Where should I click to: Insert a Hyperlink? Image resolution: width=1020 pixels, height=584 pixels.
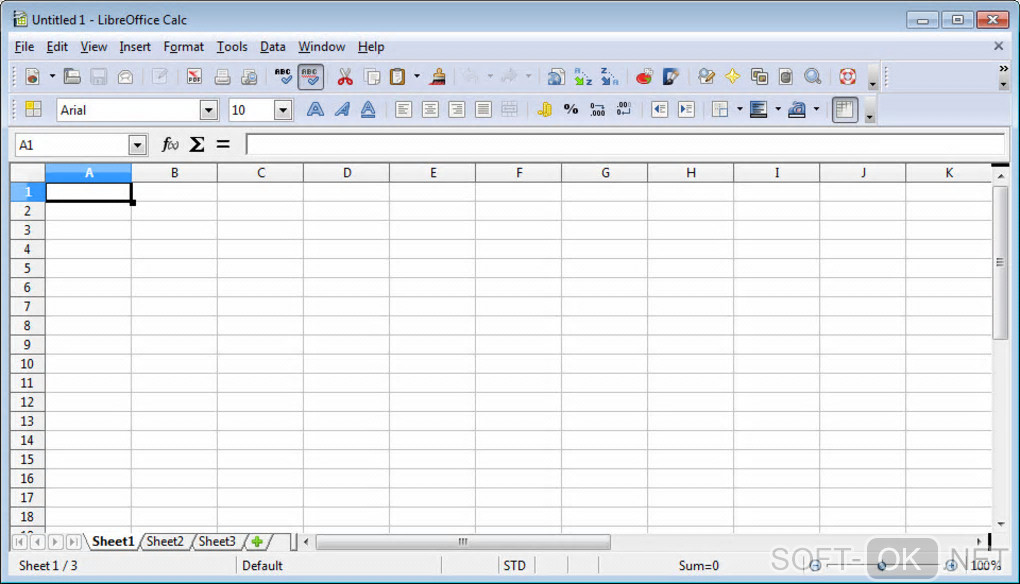pos(556,77)
